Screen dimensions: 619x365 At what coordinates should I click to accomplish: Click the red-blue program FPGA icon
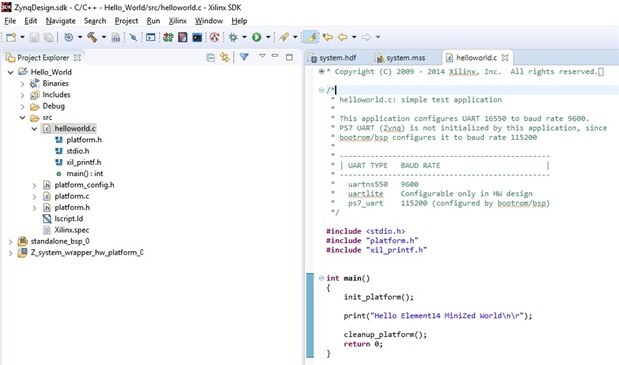coord(182,37)
